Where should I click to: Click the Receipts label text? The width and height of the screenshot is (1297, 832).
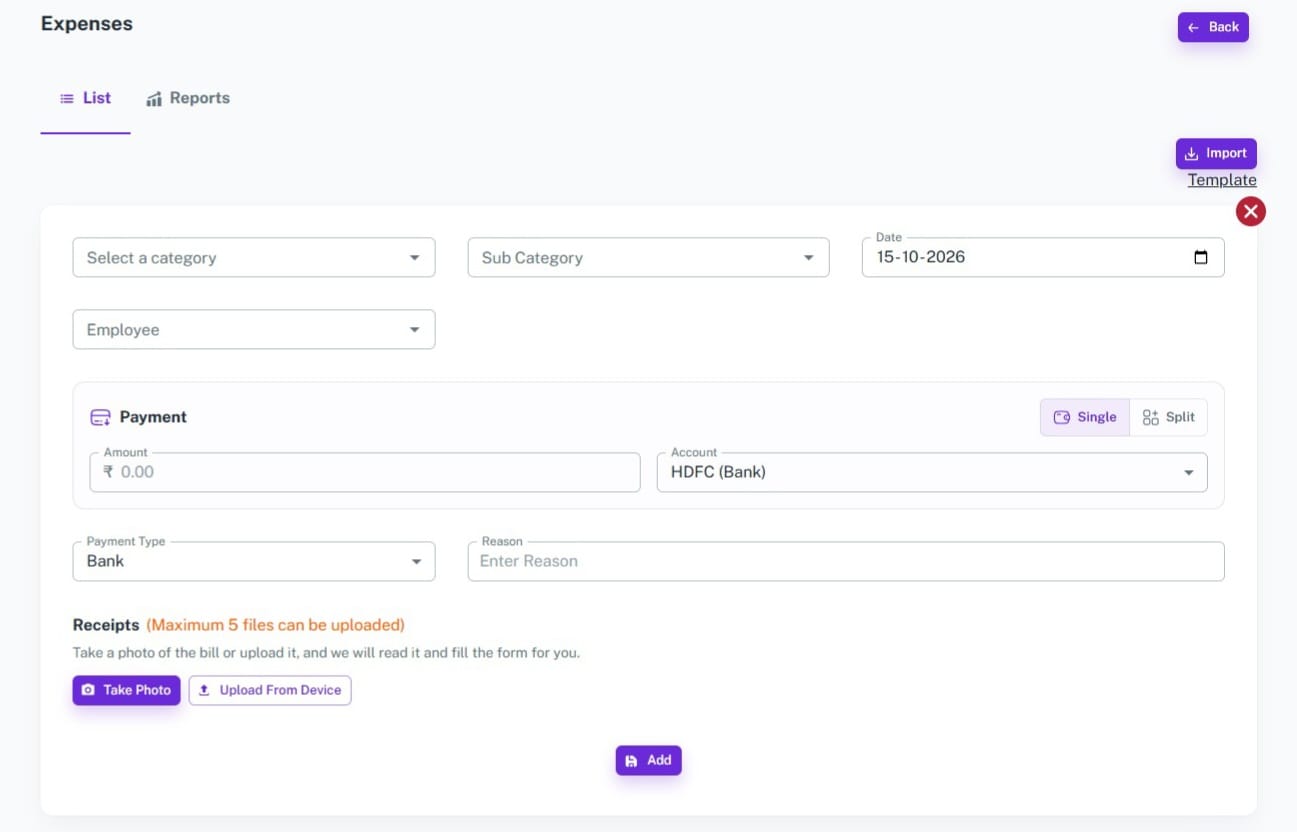[x=106, y=625]
